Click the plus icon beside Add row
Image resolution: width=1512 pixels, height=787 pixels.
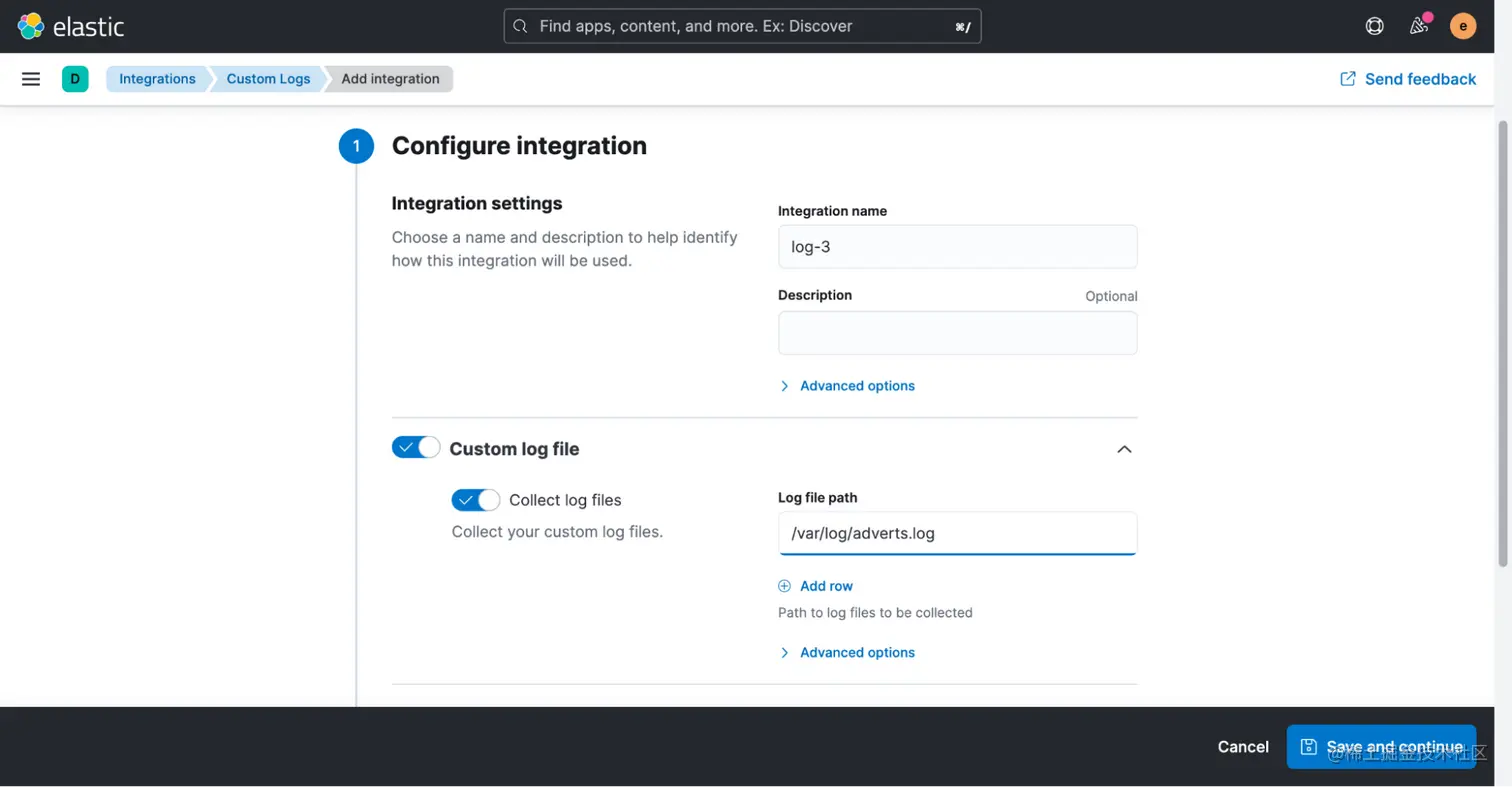785,586
